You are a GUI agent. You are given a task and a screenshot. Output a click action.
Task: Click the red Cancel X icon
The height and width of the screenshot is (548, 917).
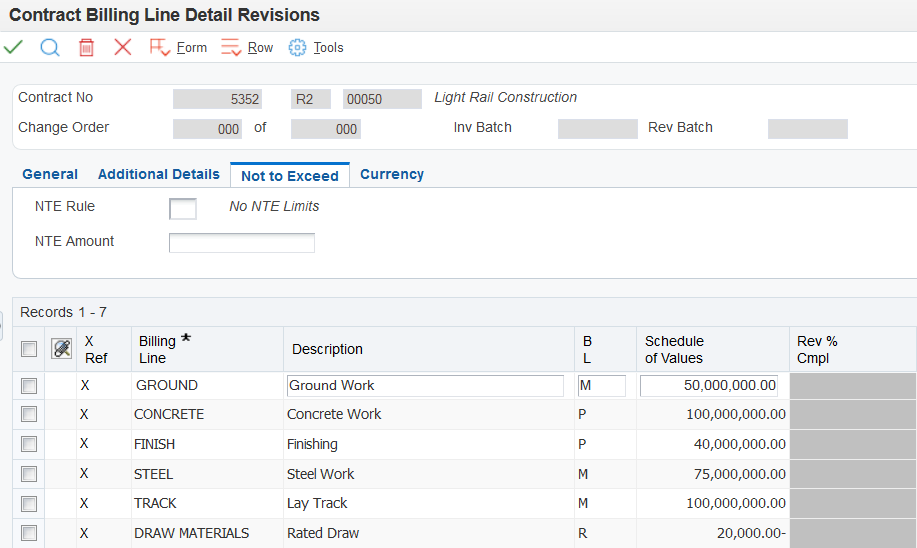[x=123, y=47]
